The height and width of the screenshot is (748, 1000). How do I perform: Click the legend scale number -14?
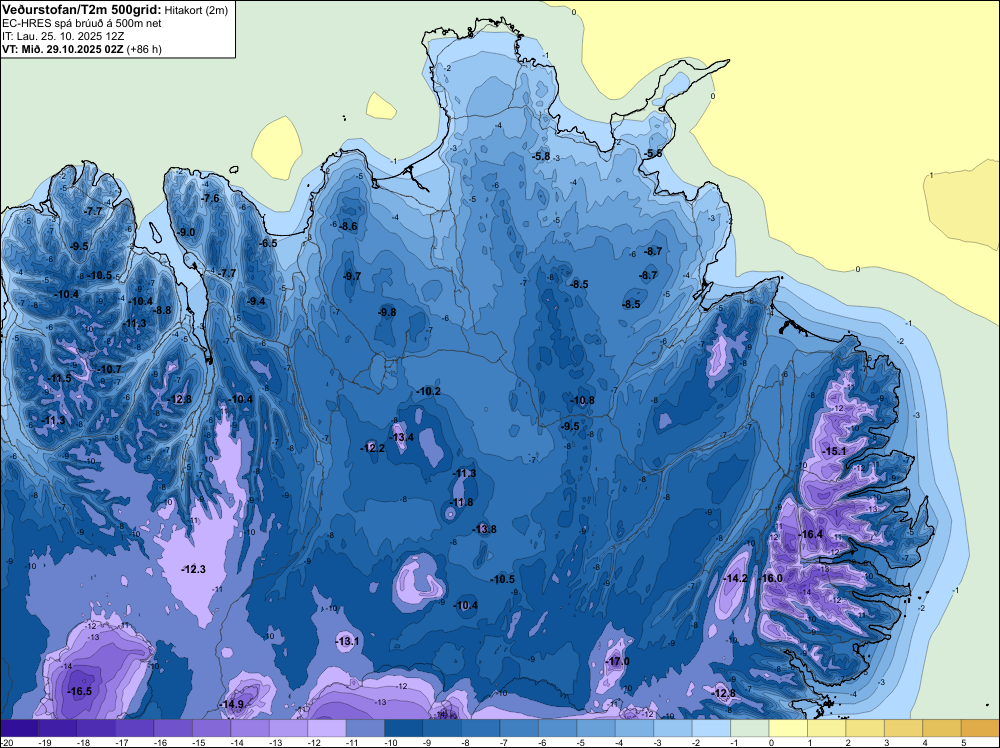[x=237, y=742]
